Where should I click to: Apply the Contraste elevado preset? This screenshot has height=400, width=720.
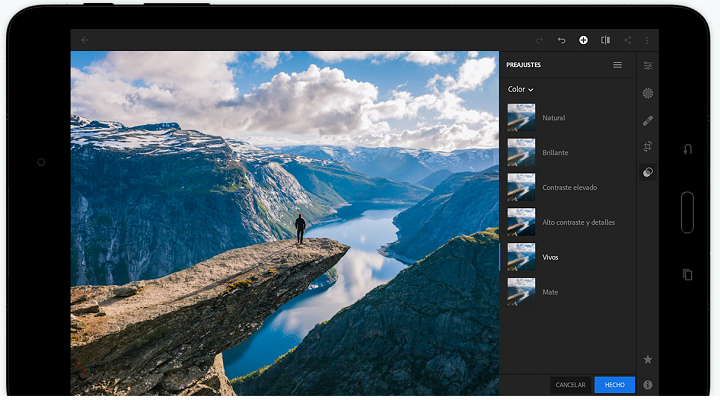tap(568, 187)
